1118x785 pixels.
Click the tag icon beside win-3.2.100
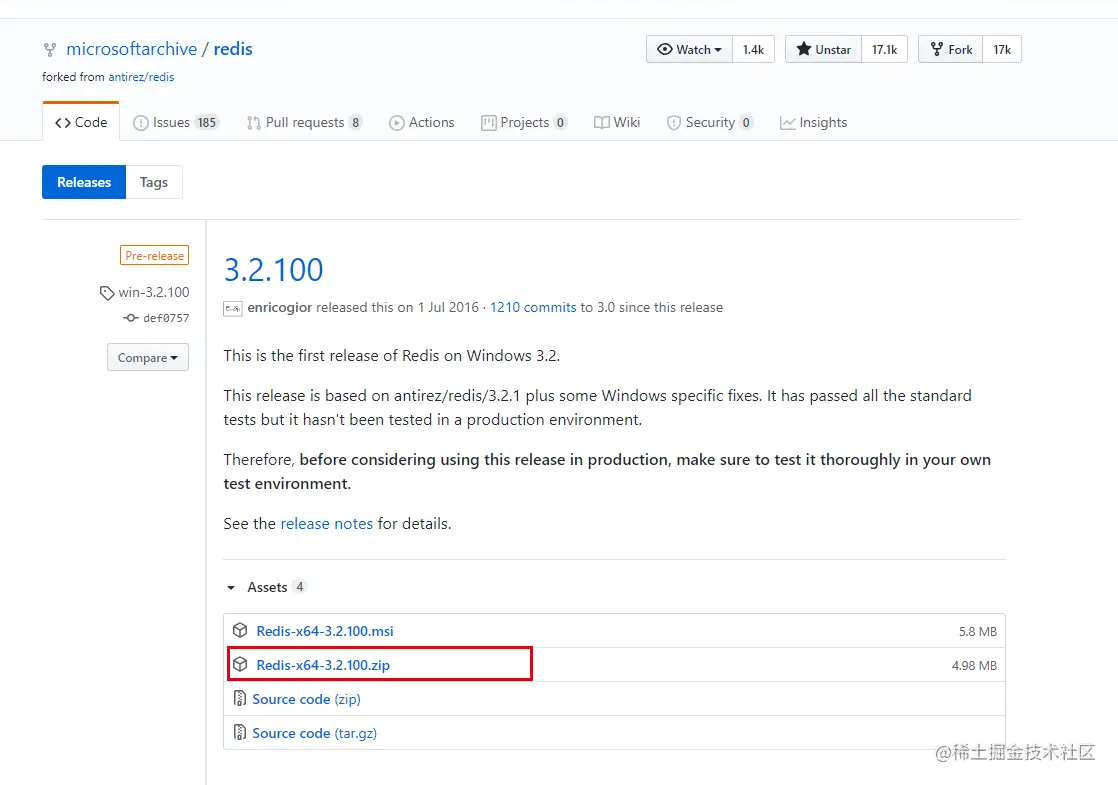click(x=107, y=293)
